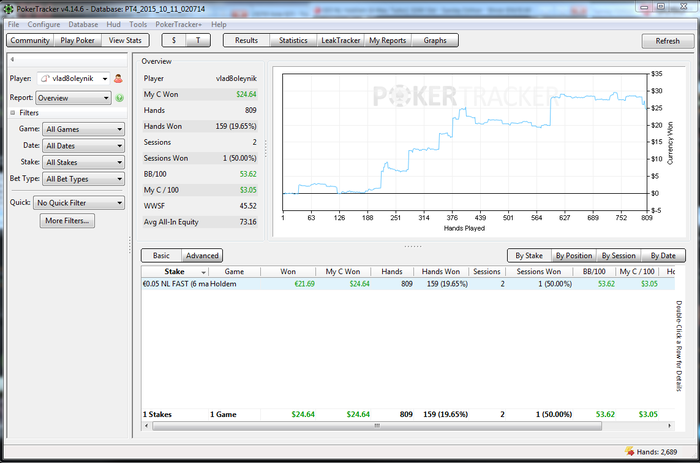Click the Hands: 2,689 status text
The height and width of the screenshot is (463, 700).
coord(657,452)
